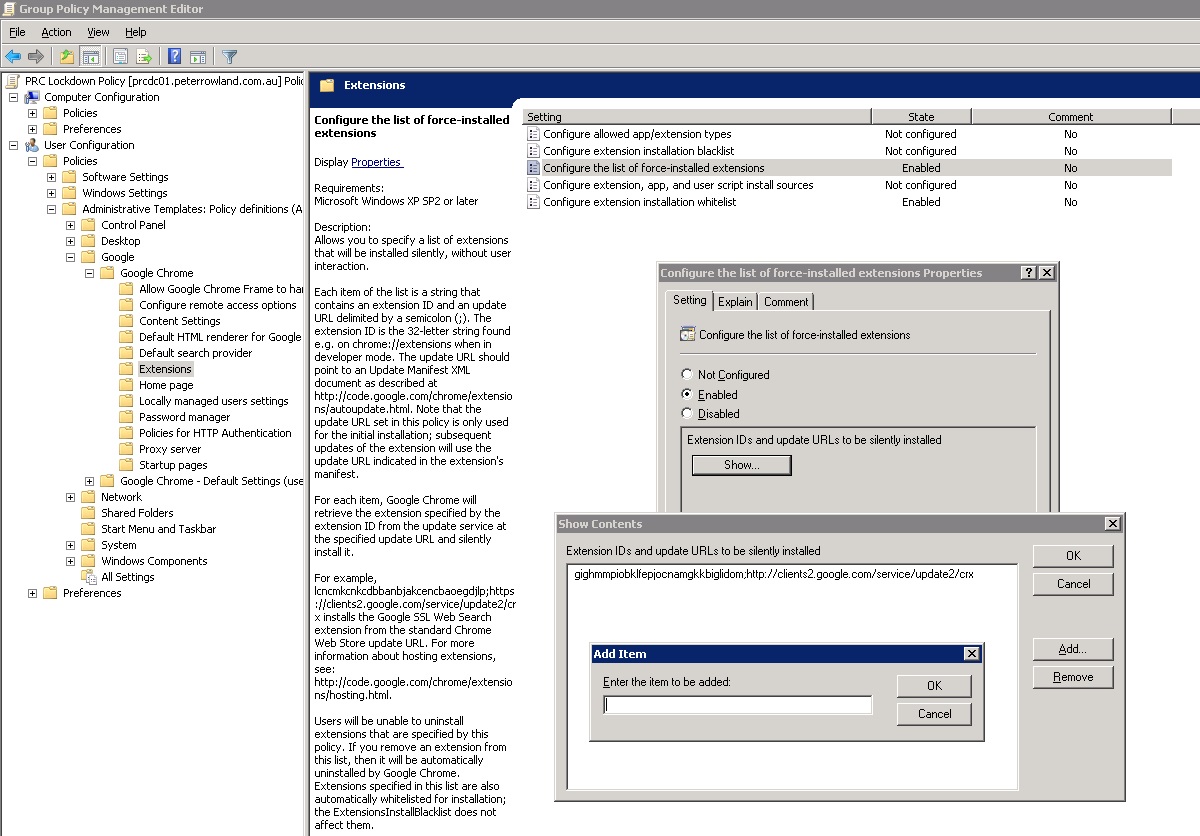Click the Filter toolbar icon
Screen dimensions: 1200x836
pos(228,56)
